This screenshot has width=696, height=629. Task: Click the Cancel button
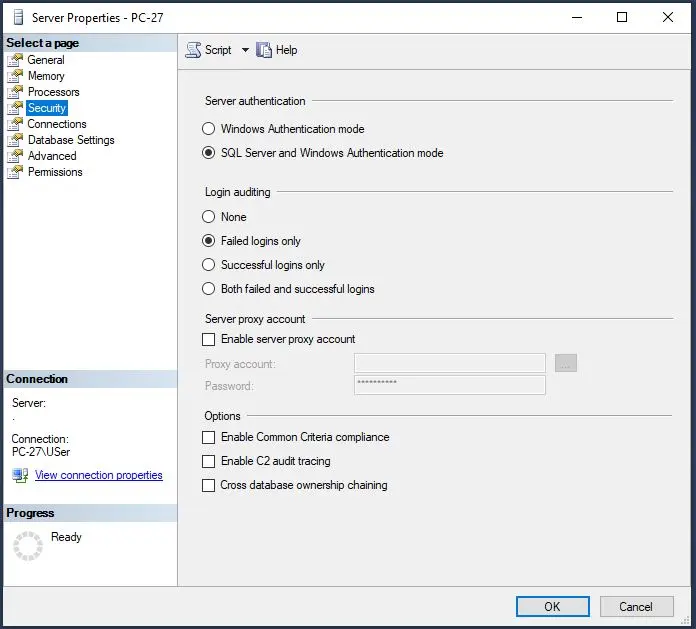click(636, 606)
